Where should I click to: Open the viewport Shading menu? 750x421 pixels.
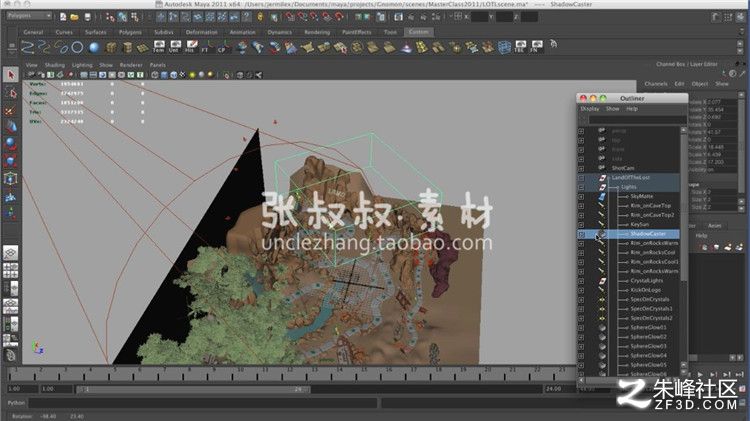click(x=55, y=65)
